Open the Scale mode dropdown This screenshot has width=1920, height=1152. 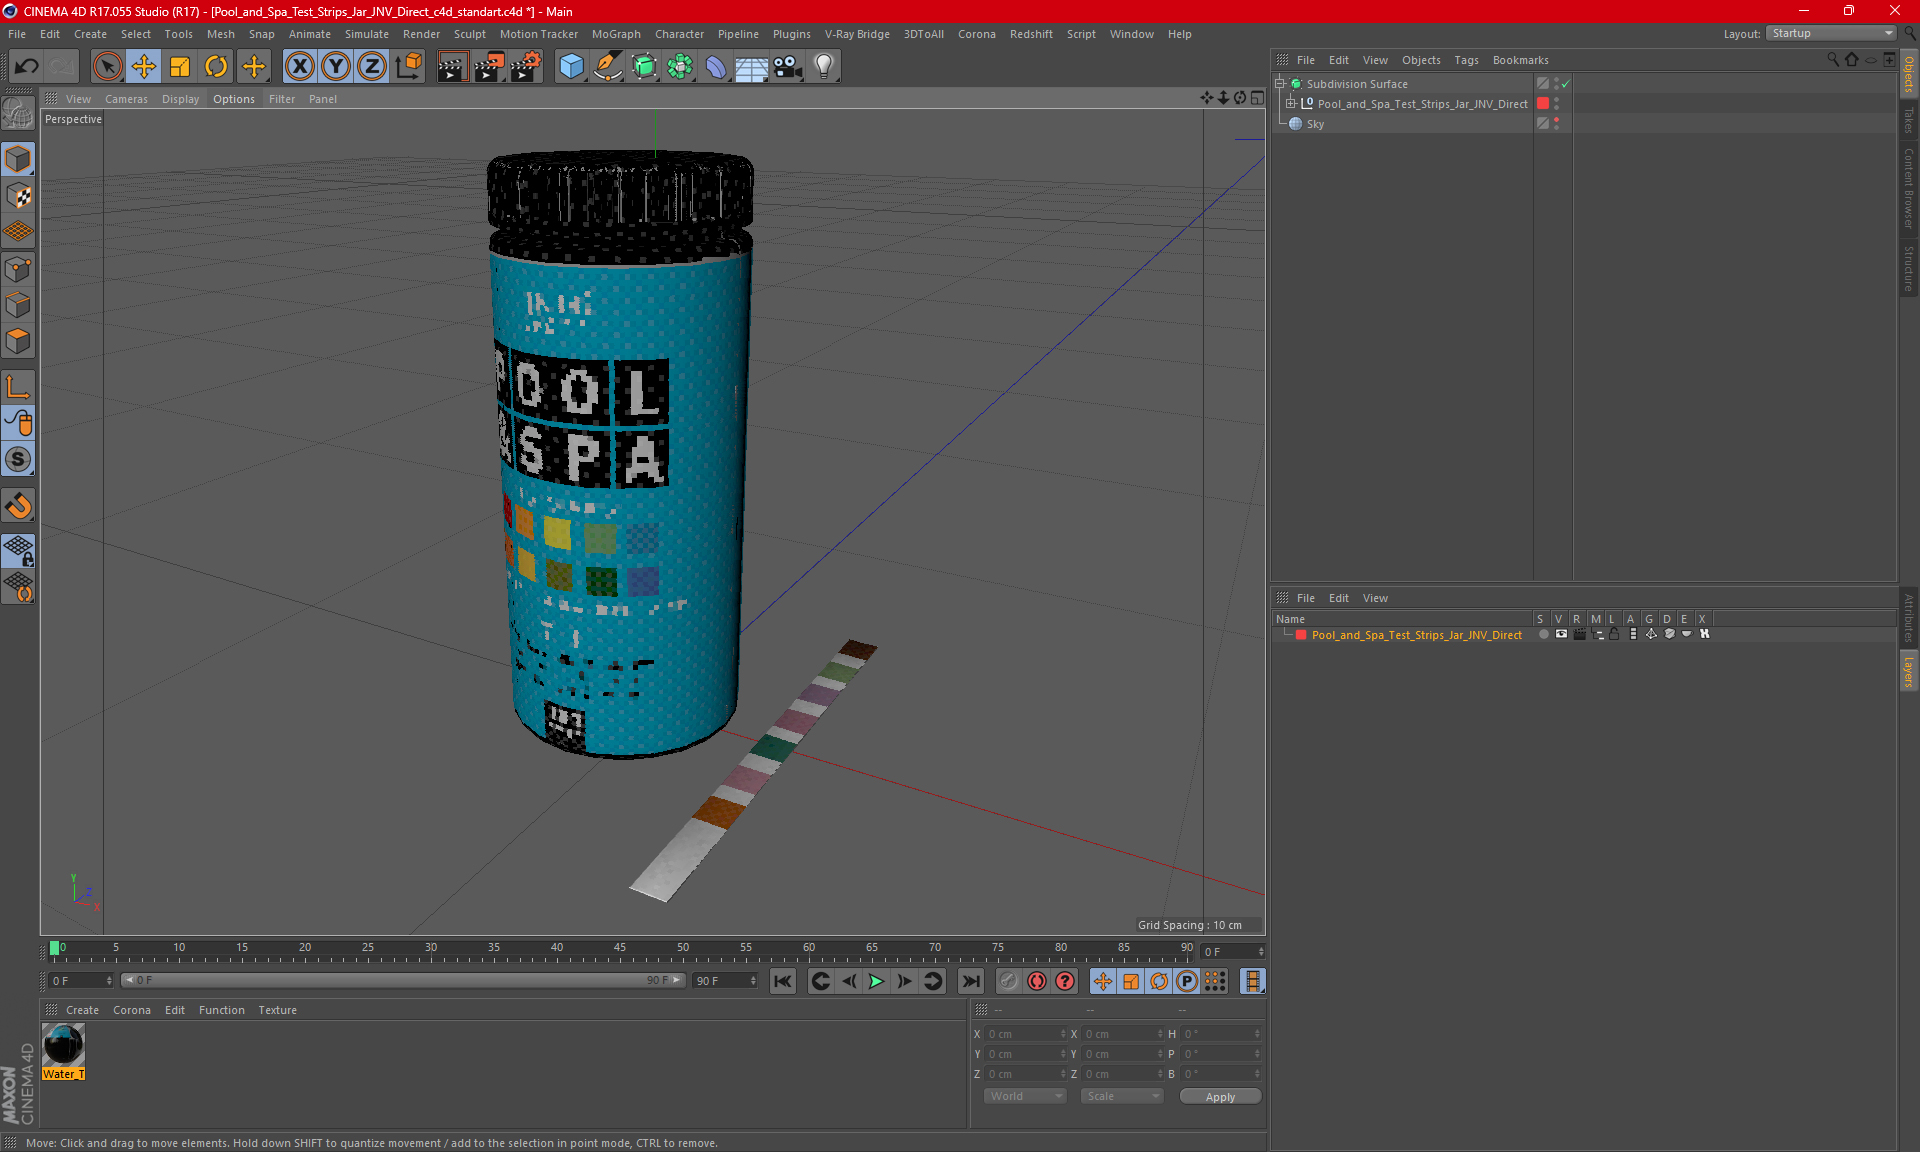tap(1122, 1096)
